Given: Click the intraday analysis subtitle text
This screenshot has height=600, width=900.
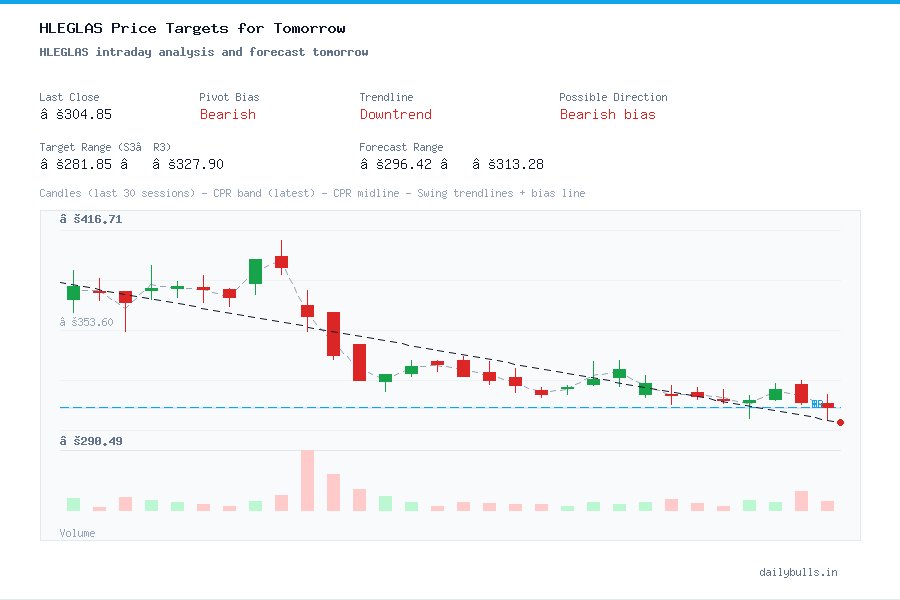Looking at the screenshot, I should coord(203,52).
